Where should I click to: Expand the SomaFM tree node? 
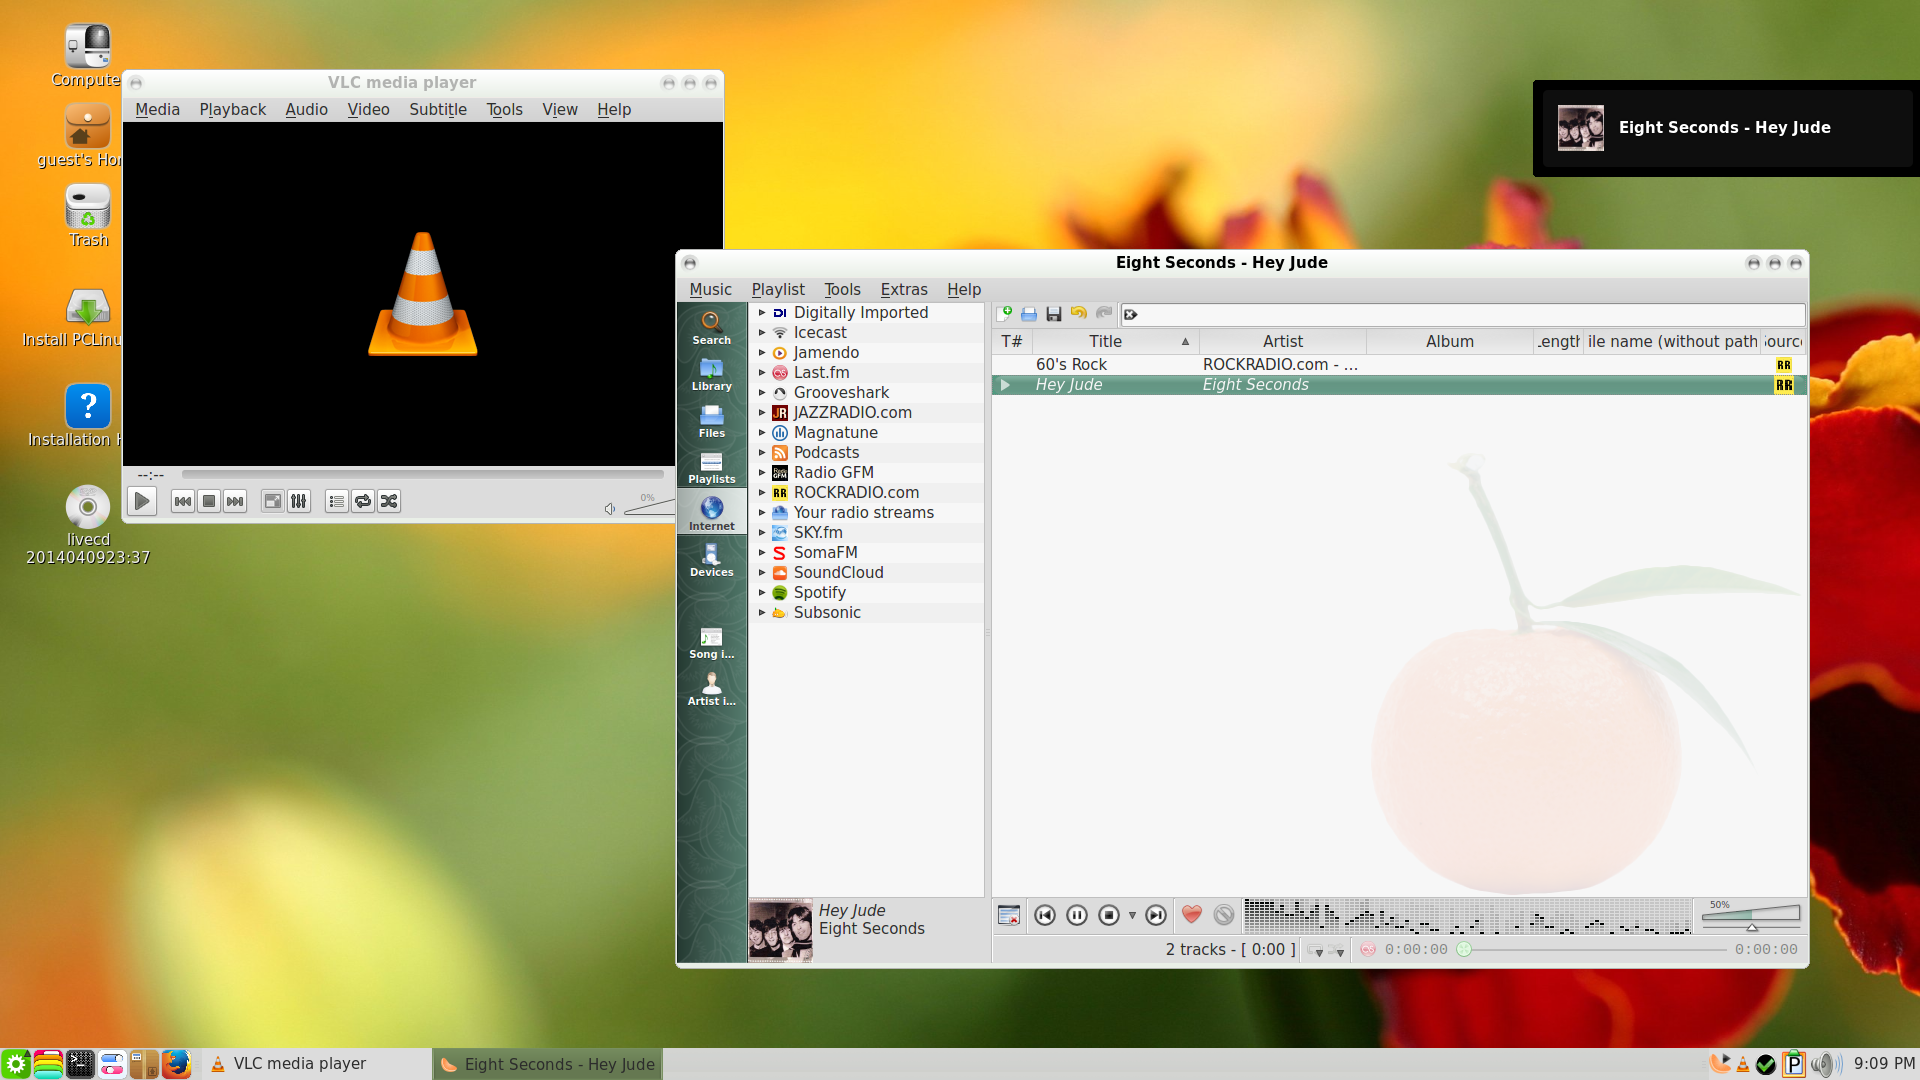(x=761, y=552)
